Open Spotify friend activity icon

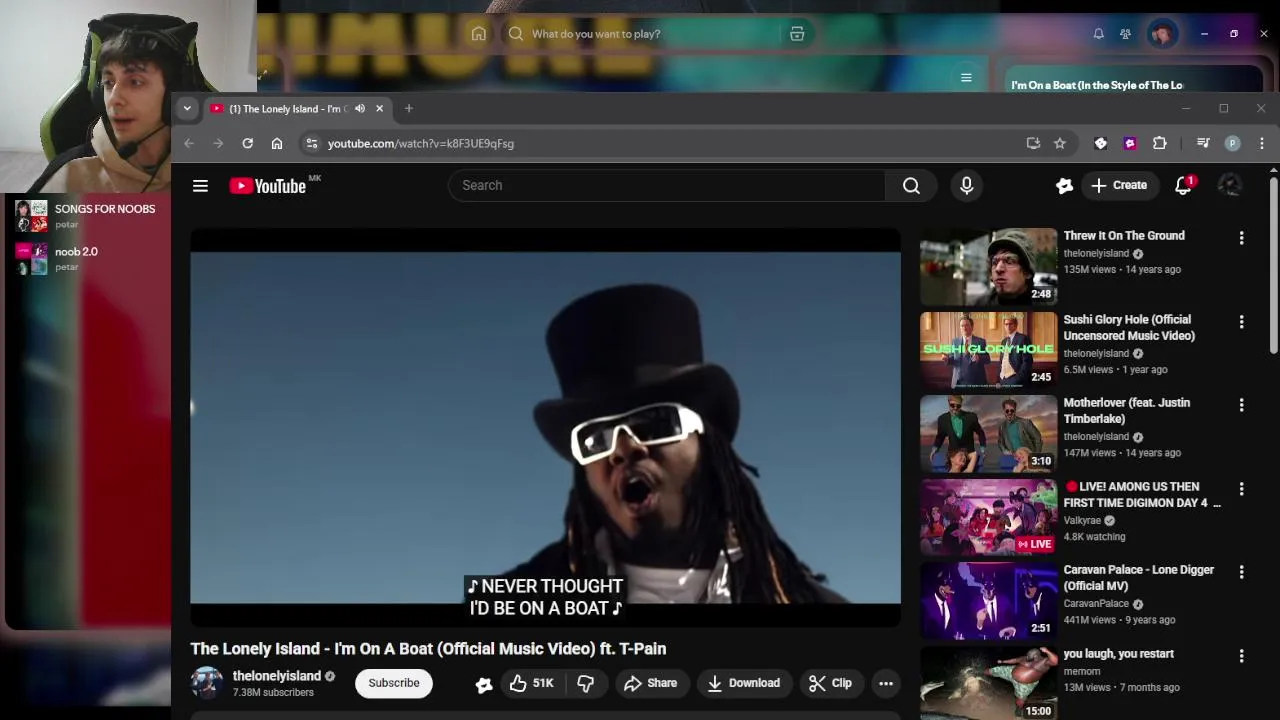point(1125,34)
